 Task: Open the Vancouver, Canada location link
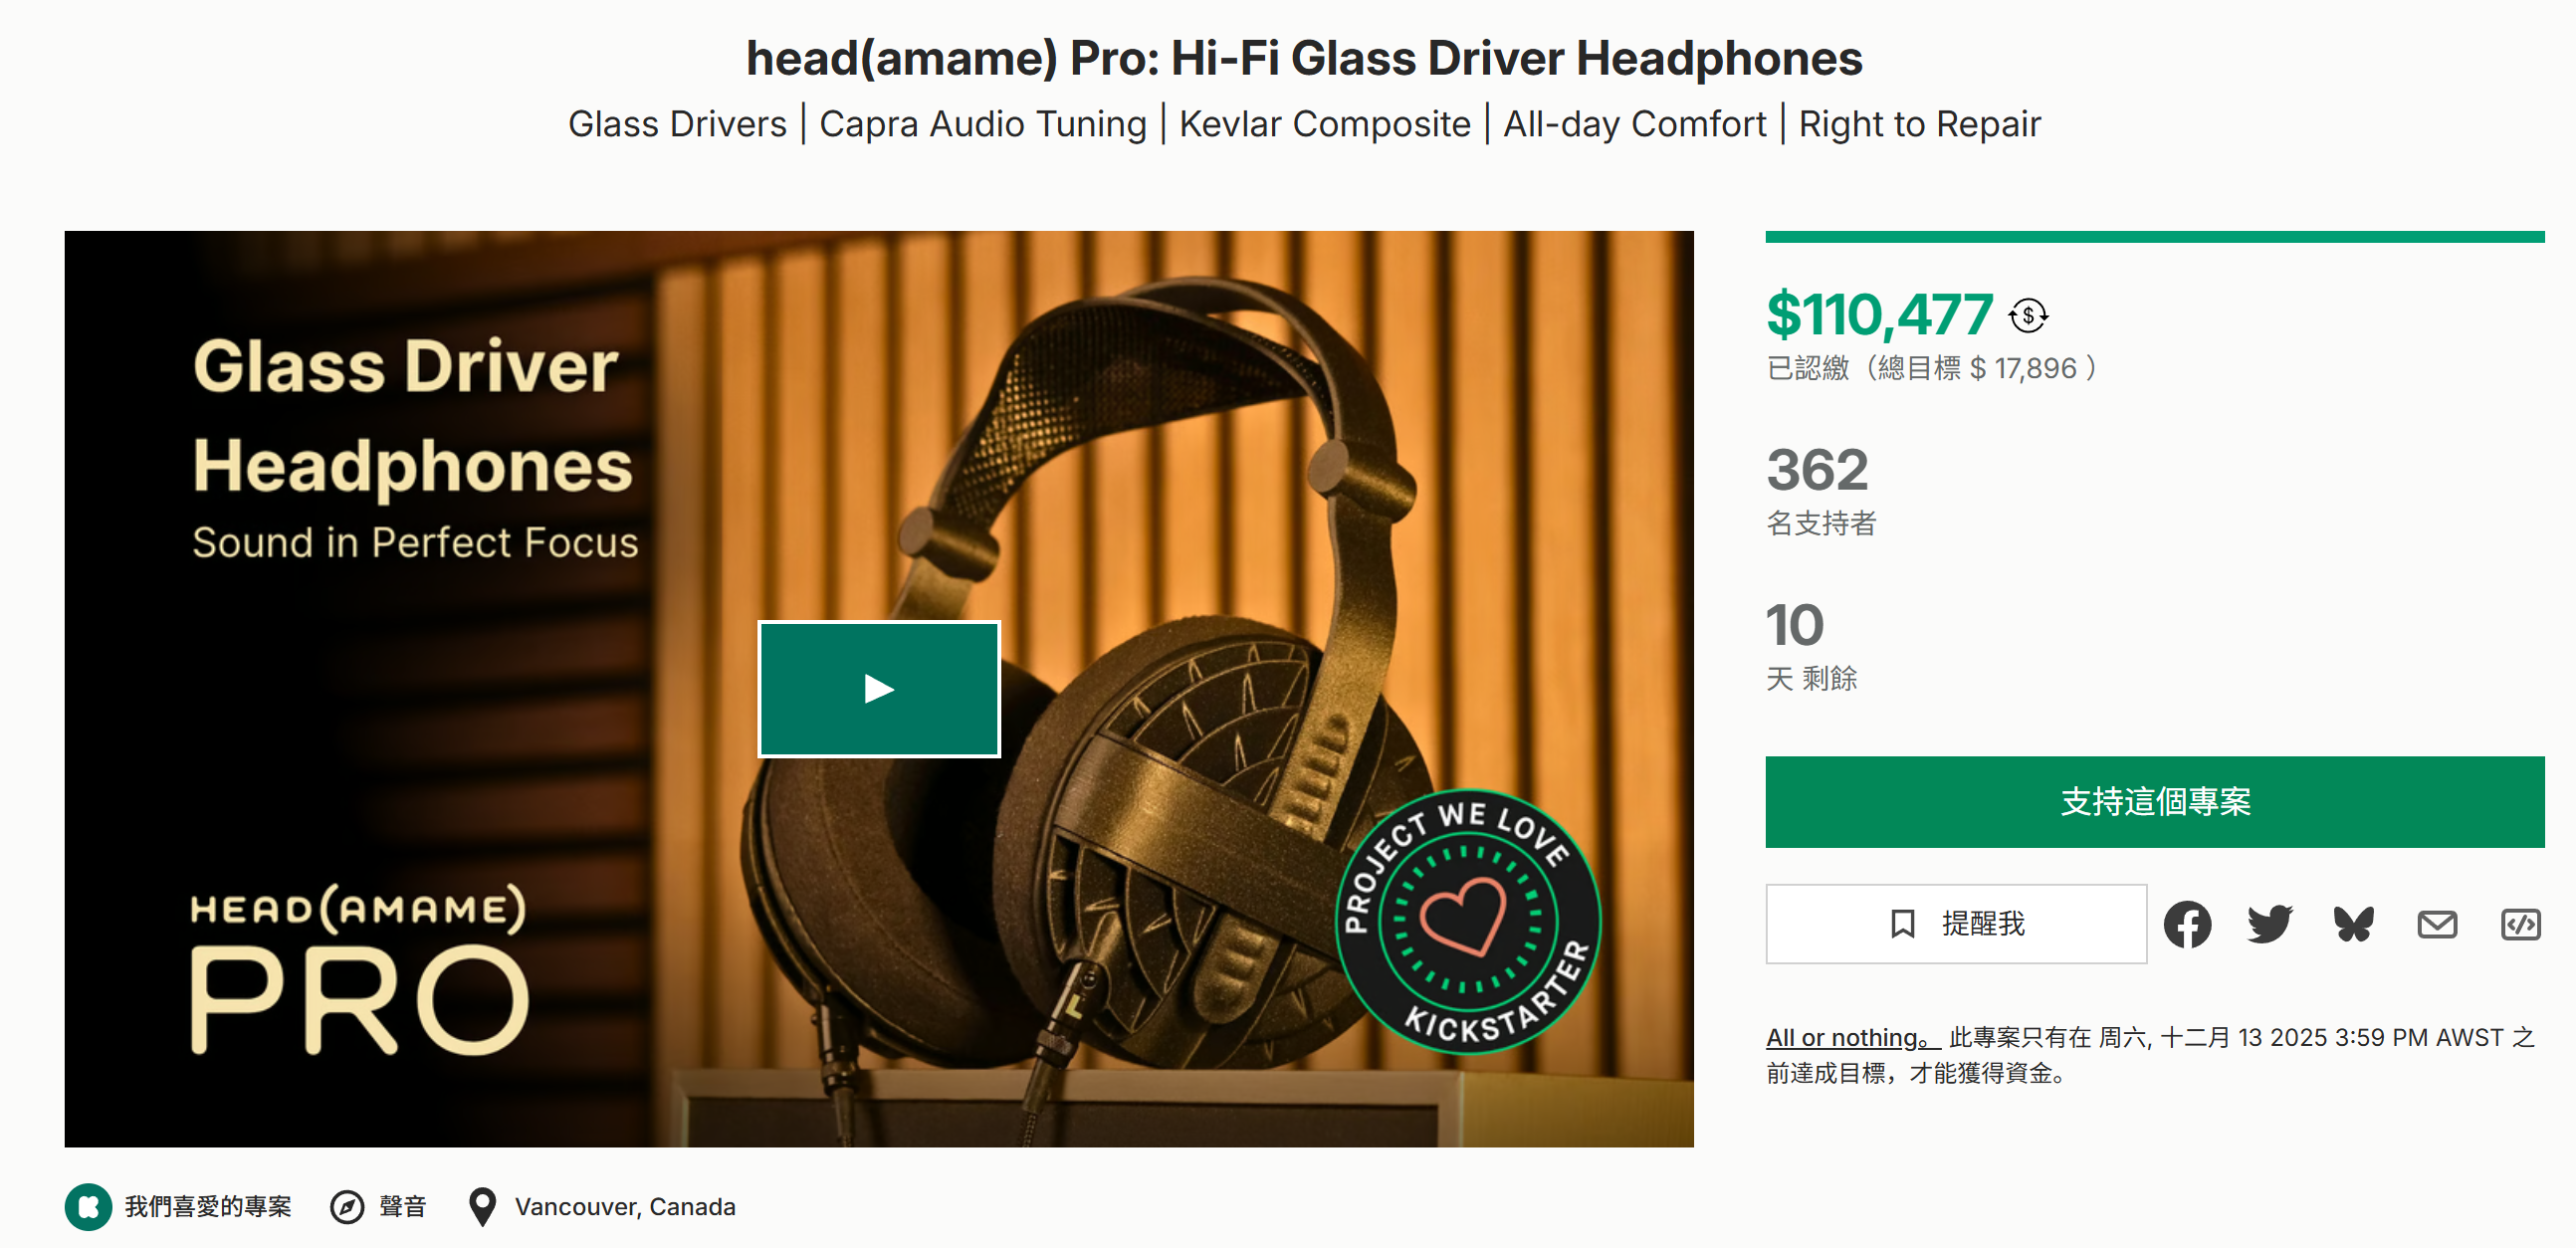click(x=625, y=1206)
